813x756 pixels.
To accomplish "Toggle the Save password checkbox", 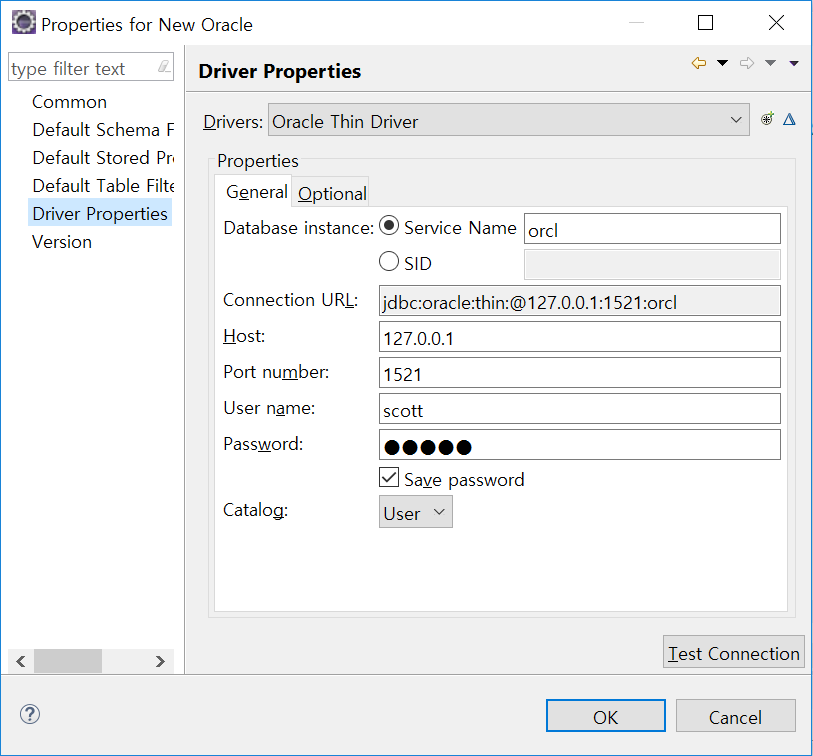I will pos(389,478).
